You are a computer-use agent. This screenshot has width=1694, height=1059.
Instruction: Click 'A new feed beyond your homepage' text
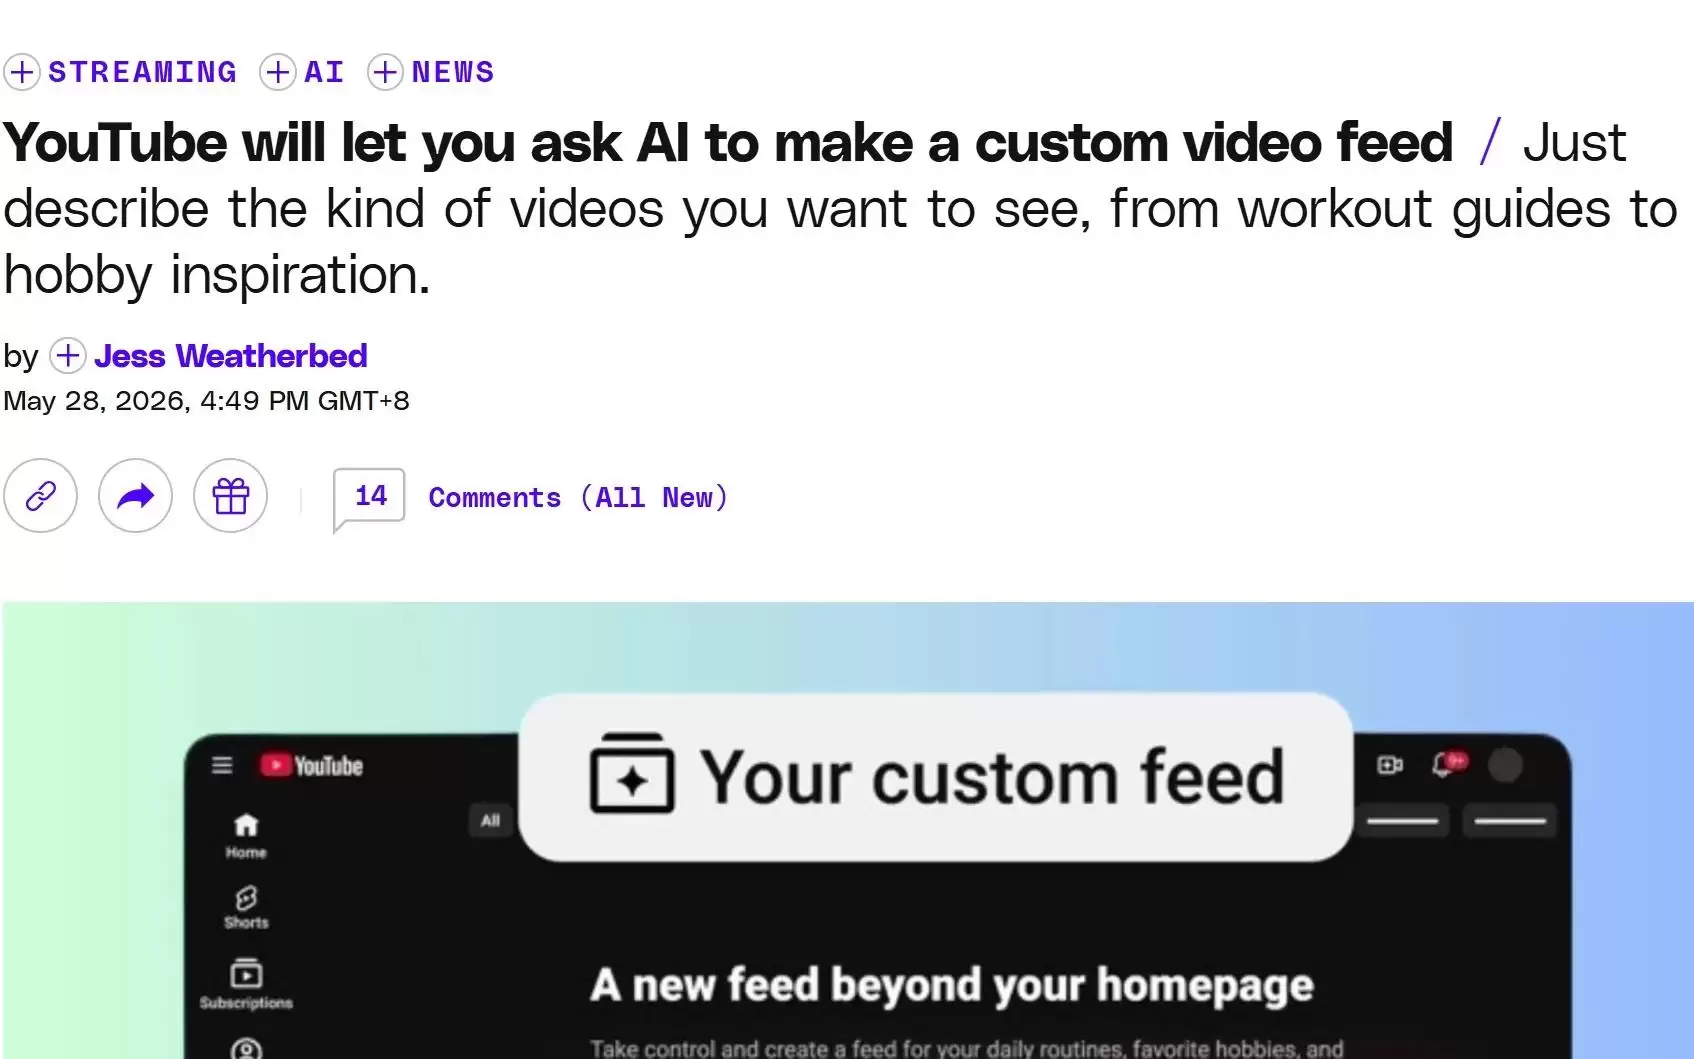[x=951, y=985]
